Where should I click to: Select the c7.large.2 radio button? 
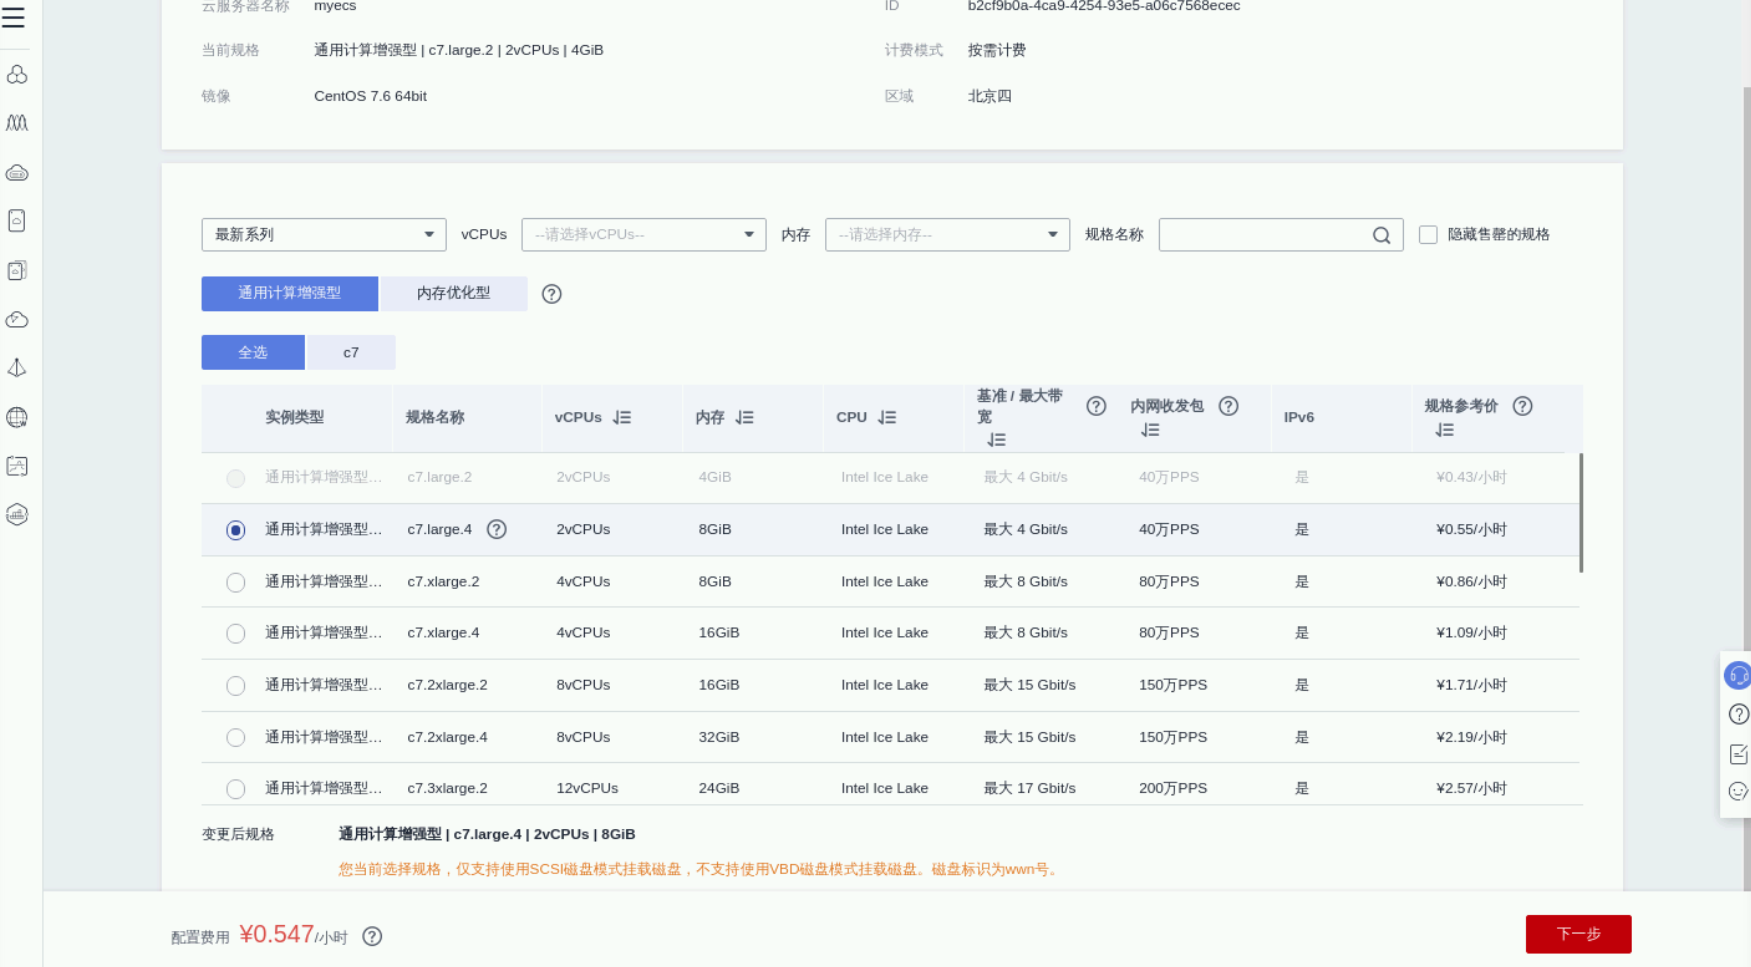[235, 478]
